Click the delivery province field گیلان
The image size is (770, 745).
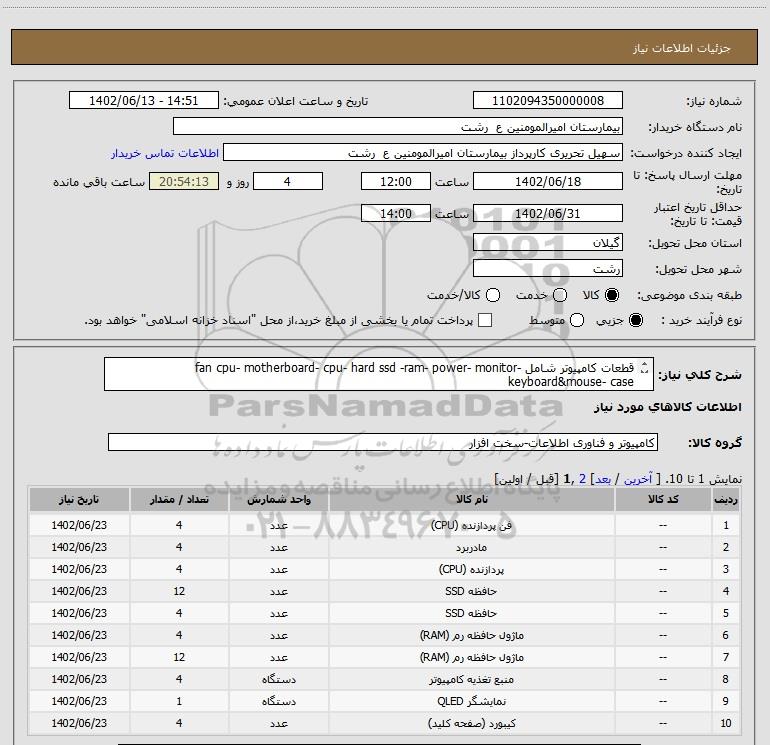(548, 243)
